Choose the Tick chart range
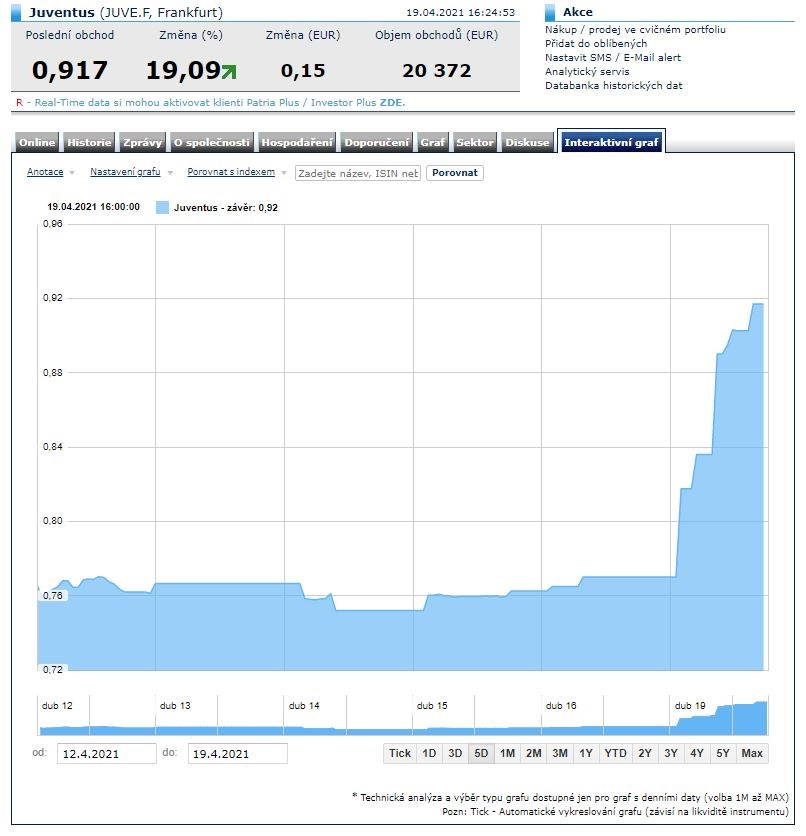806x836 pixels. point(399,753)
